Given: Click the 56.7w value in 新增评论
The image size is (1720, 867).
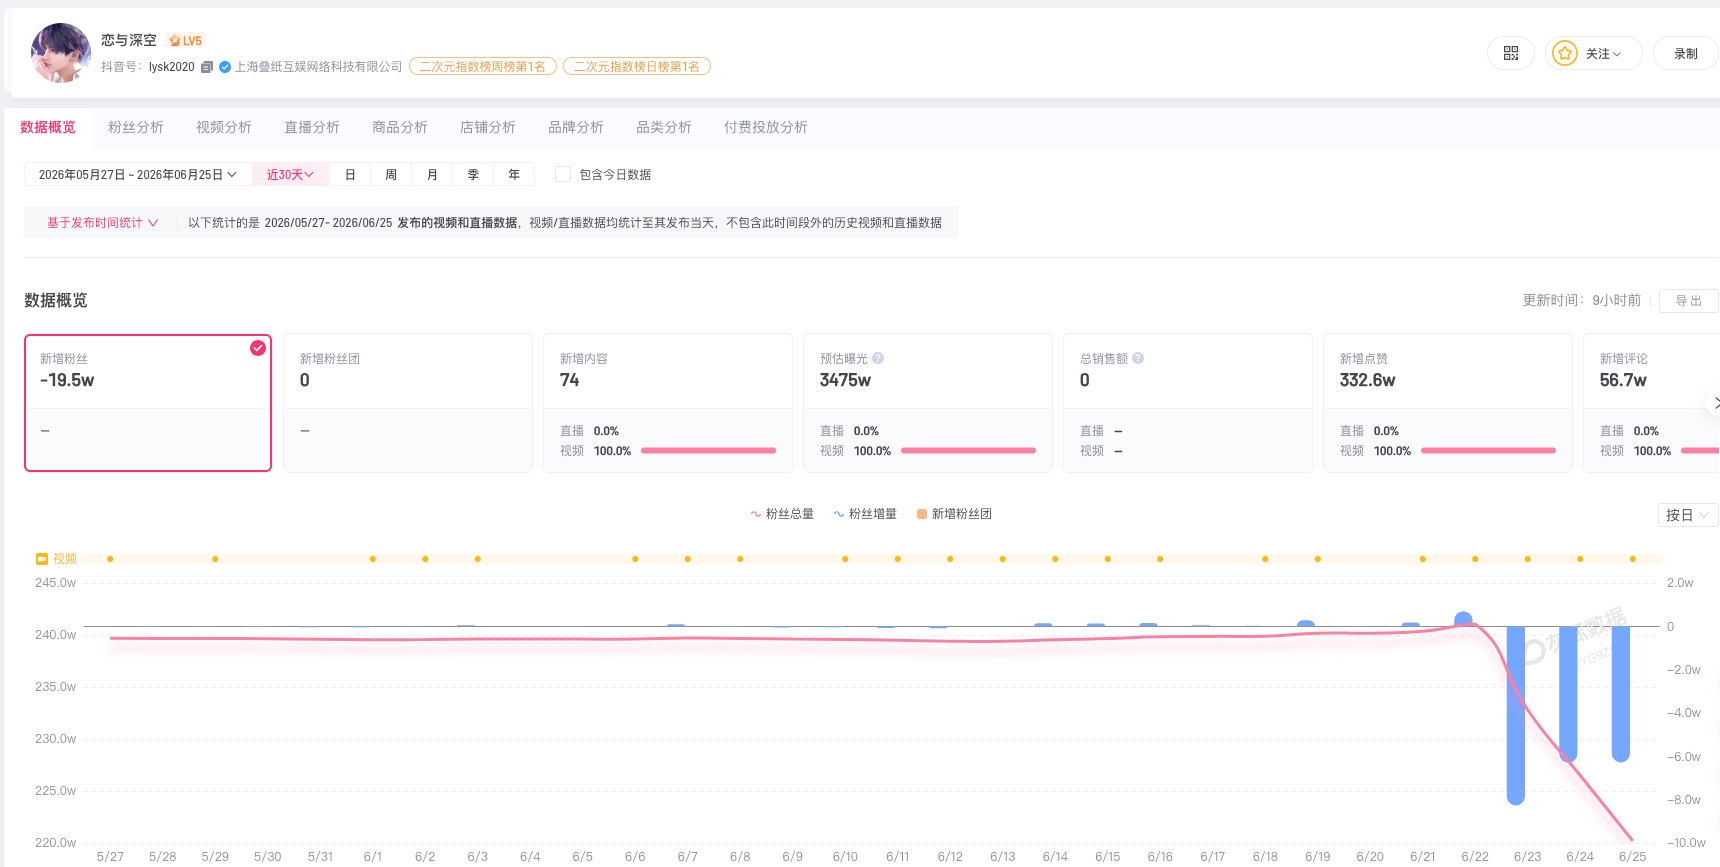Looking at the screenshot, I should [1623, 380].
